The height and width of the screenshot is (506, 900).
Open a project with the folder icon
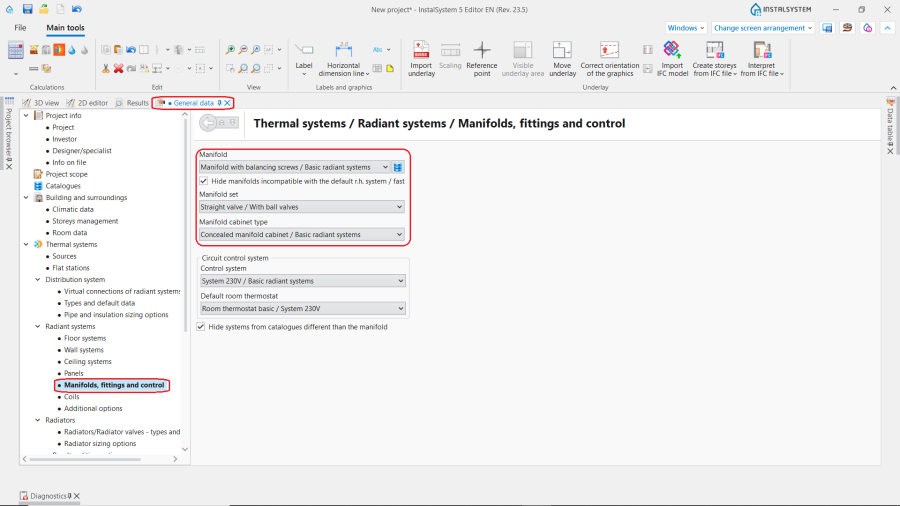pos(44,9)
